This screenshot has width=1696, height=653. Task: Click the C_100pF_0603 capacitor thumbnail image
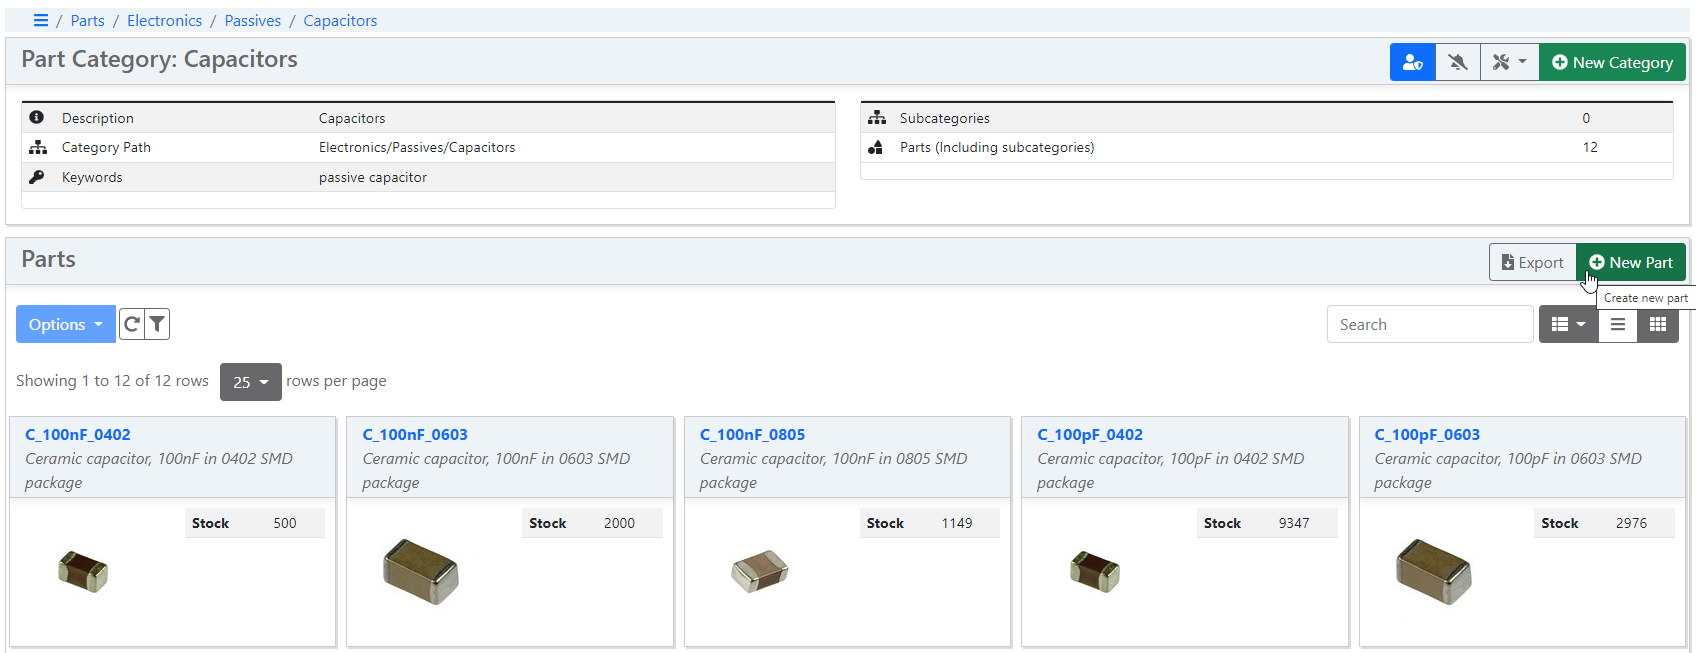pos(1433,571)
